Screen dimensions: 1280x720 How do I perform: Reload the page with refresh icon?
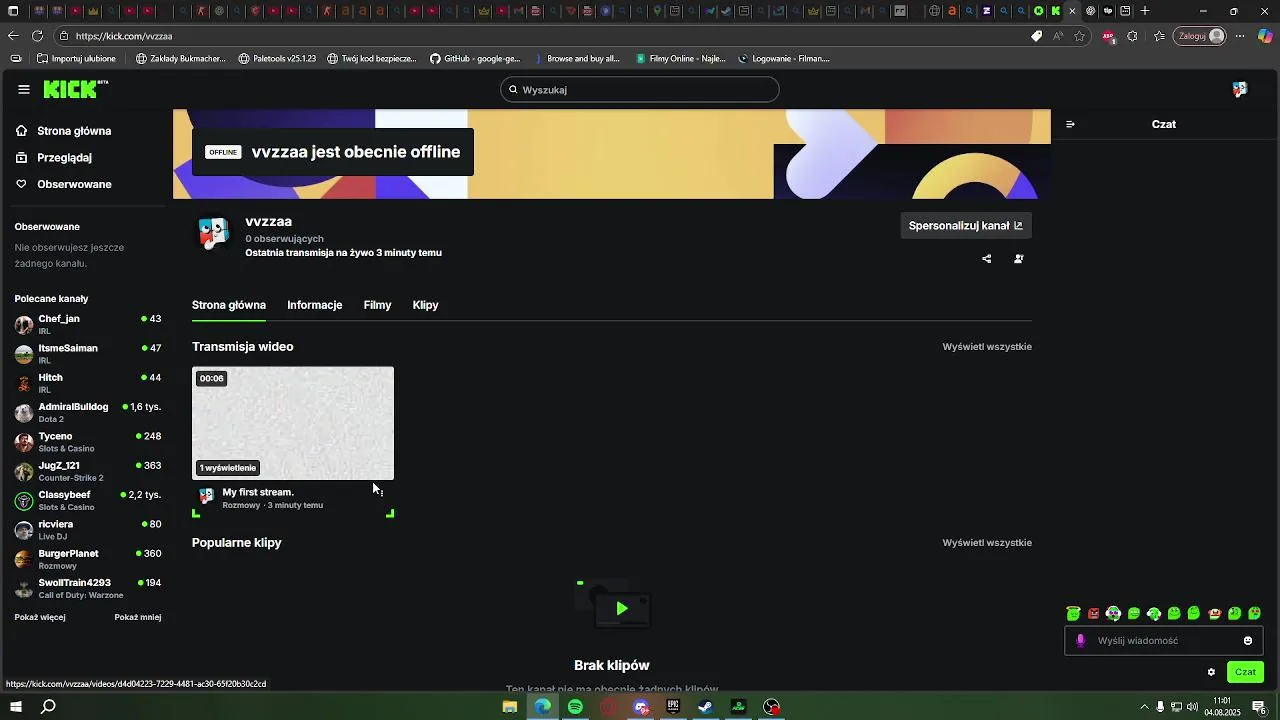(x=37, y=36)
